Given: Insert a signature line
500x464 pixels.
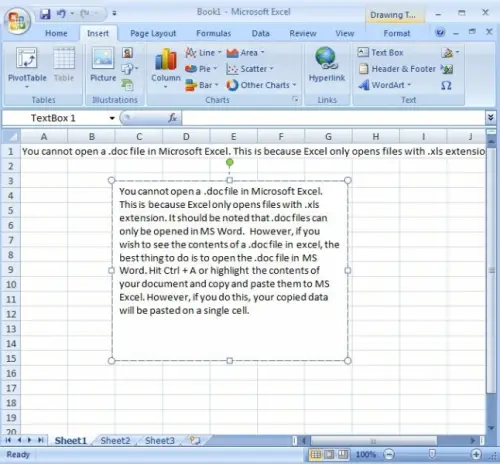Looking at the screenshot, I should click(x=450, y=53).
